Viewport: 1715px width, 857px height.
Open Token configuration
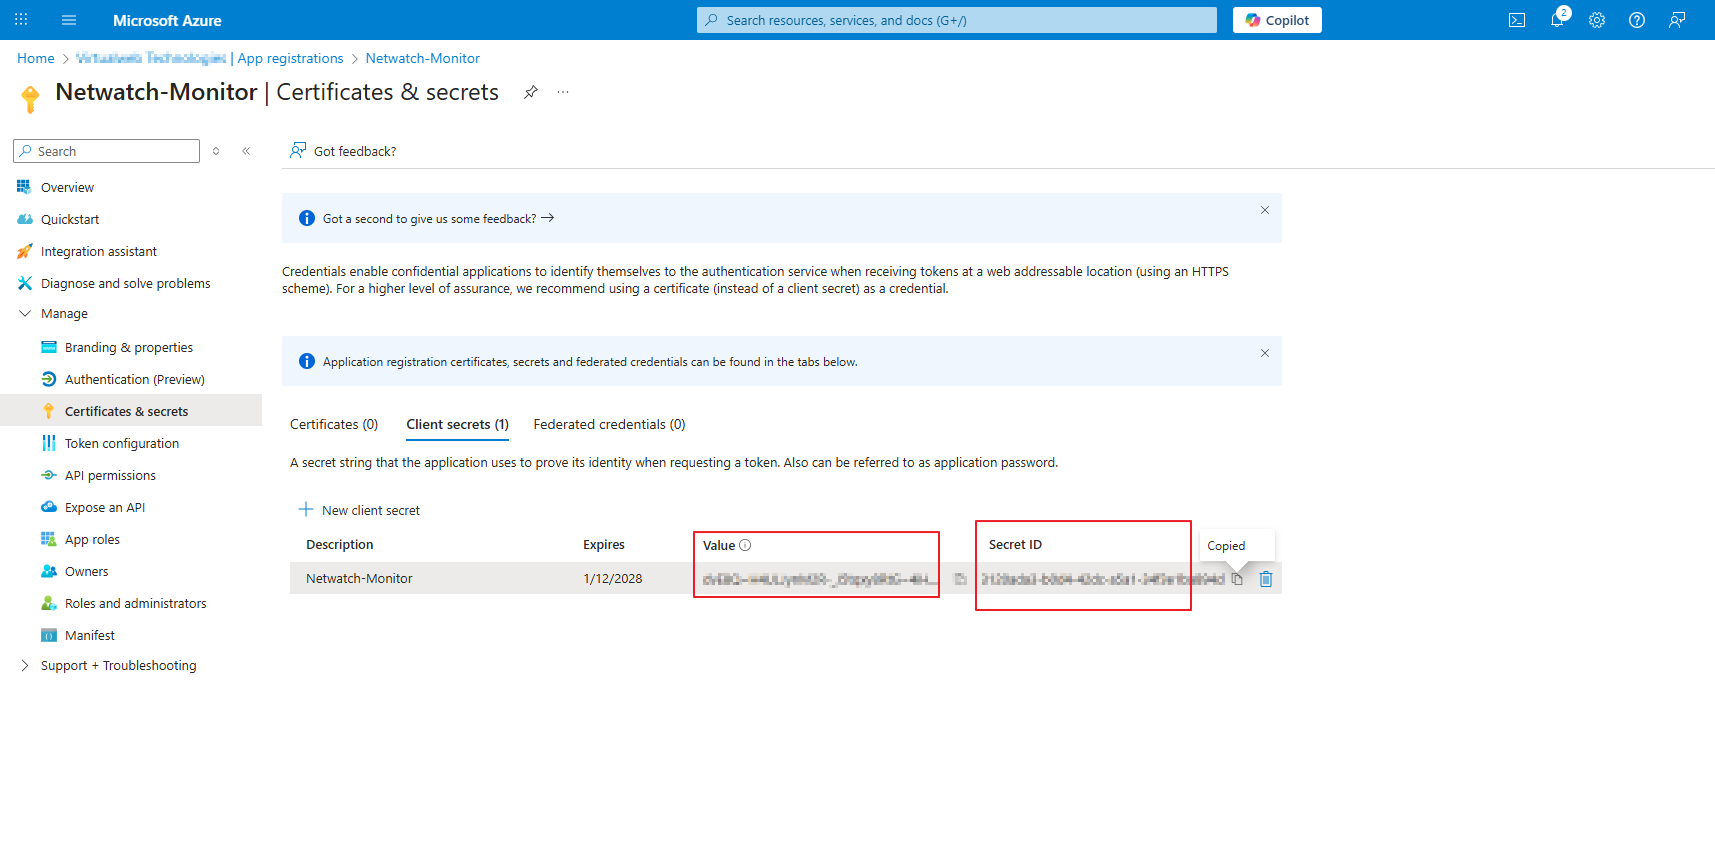(122, 443)
